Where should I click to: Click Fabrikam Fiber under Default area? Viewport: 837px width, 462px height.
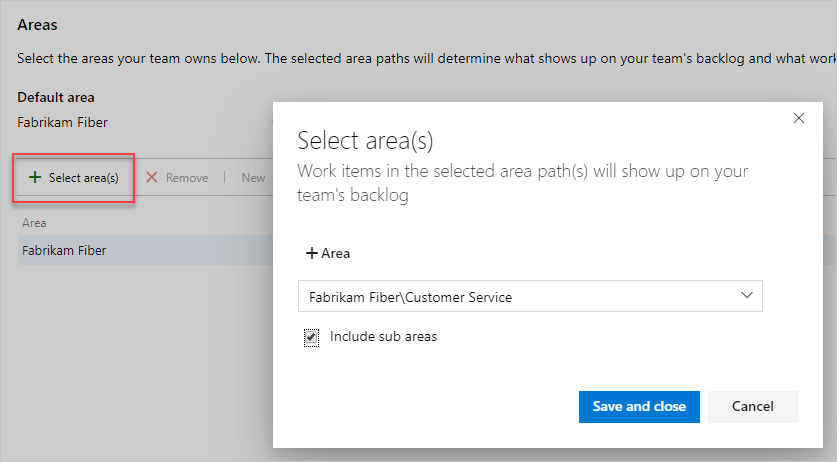click(x=62, y=122)
